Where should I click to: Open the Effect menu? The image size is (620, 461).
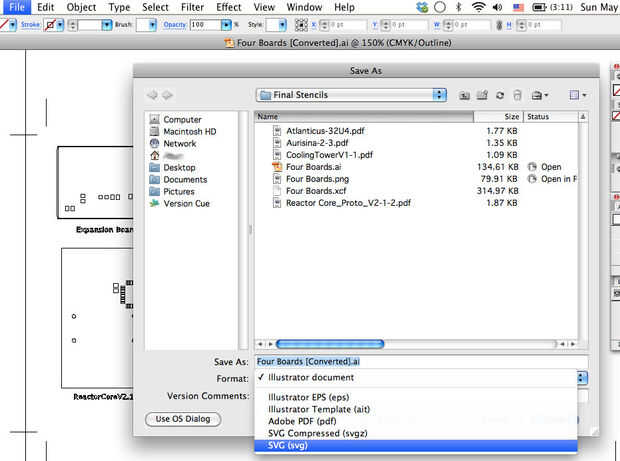[229, 7]
